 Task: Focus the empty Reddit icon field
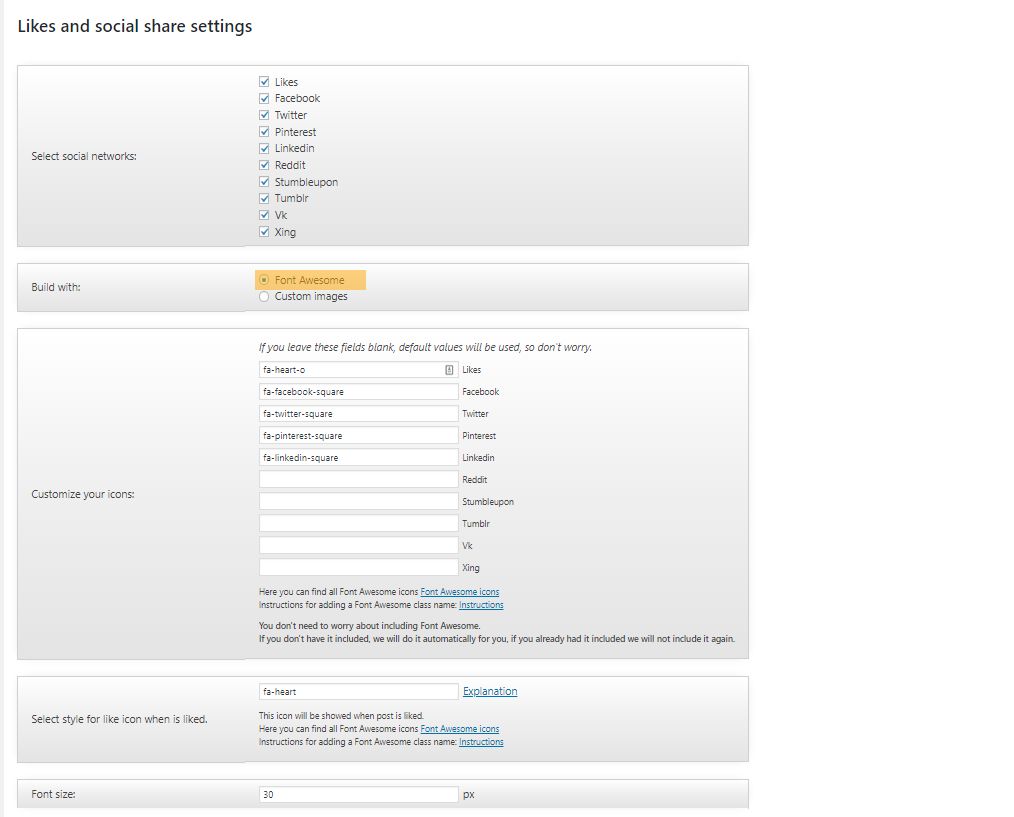click(358, 480)
